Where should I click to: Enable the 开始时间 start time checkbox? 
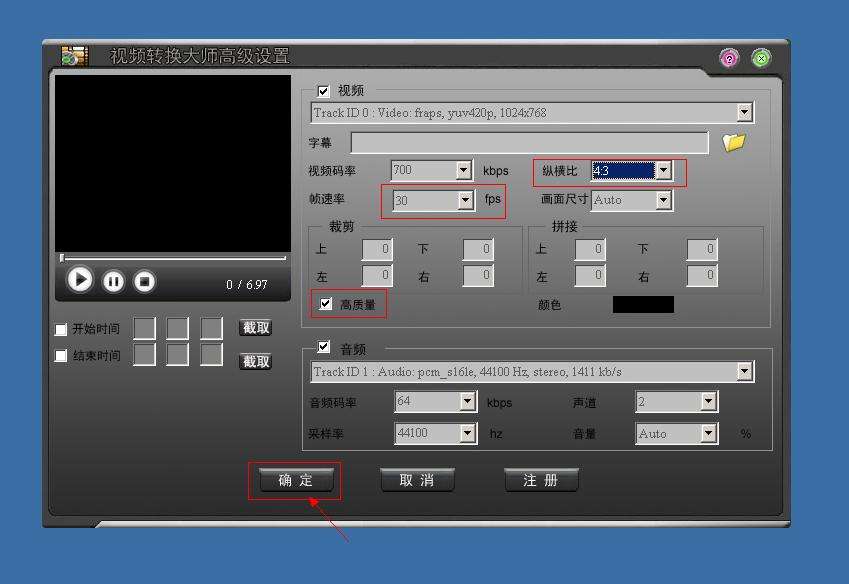pyautogui.click(x=62, y=329)
